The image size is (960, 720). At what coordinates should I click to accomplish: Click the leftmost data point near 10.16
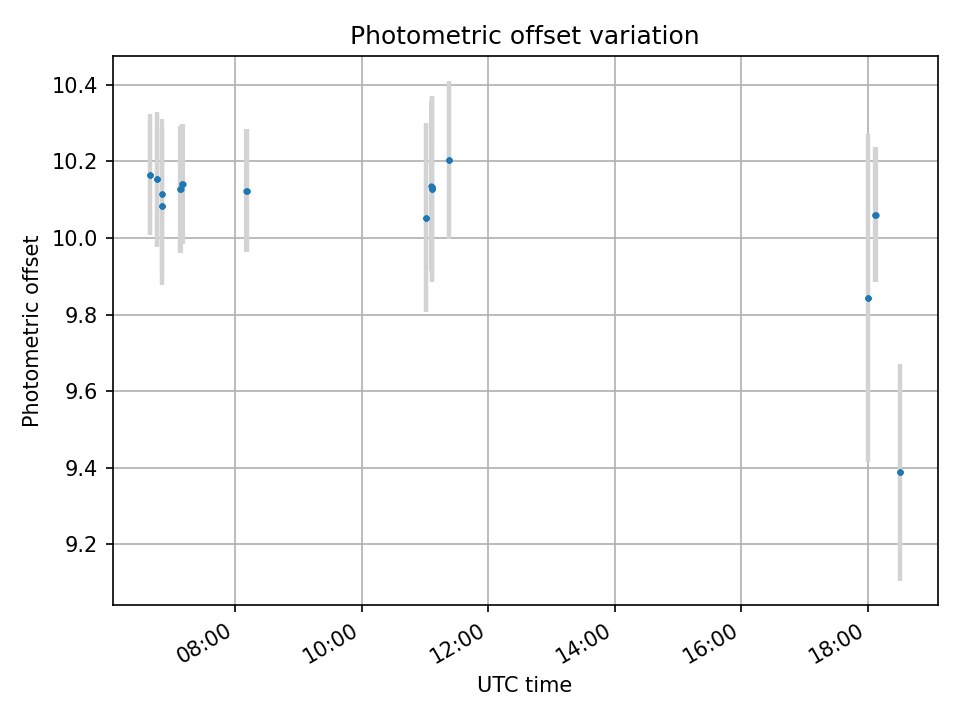150,175
